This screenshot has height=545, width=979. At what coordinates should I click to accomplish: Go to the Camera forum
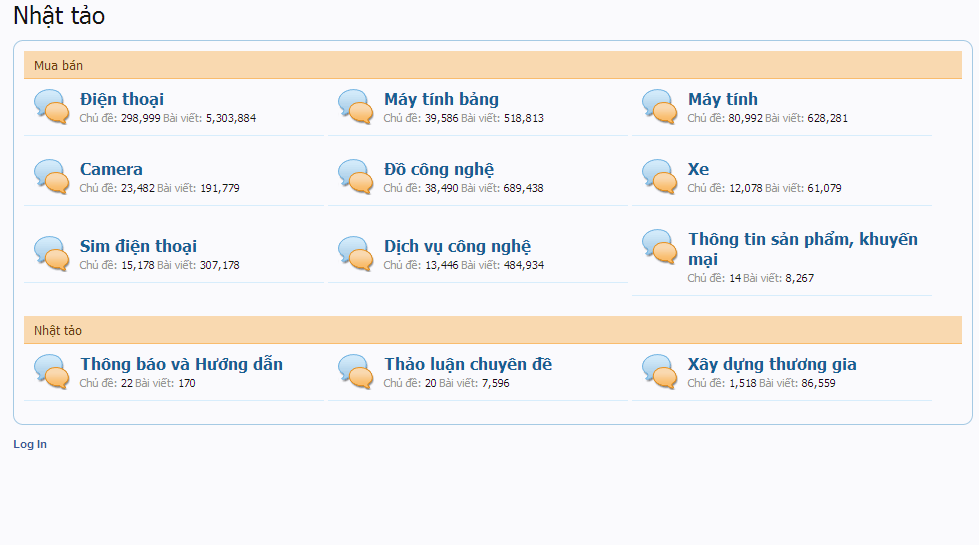point(111,169)
